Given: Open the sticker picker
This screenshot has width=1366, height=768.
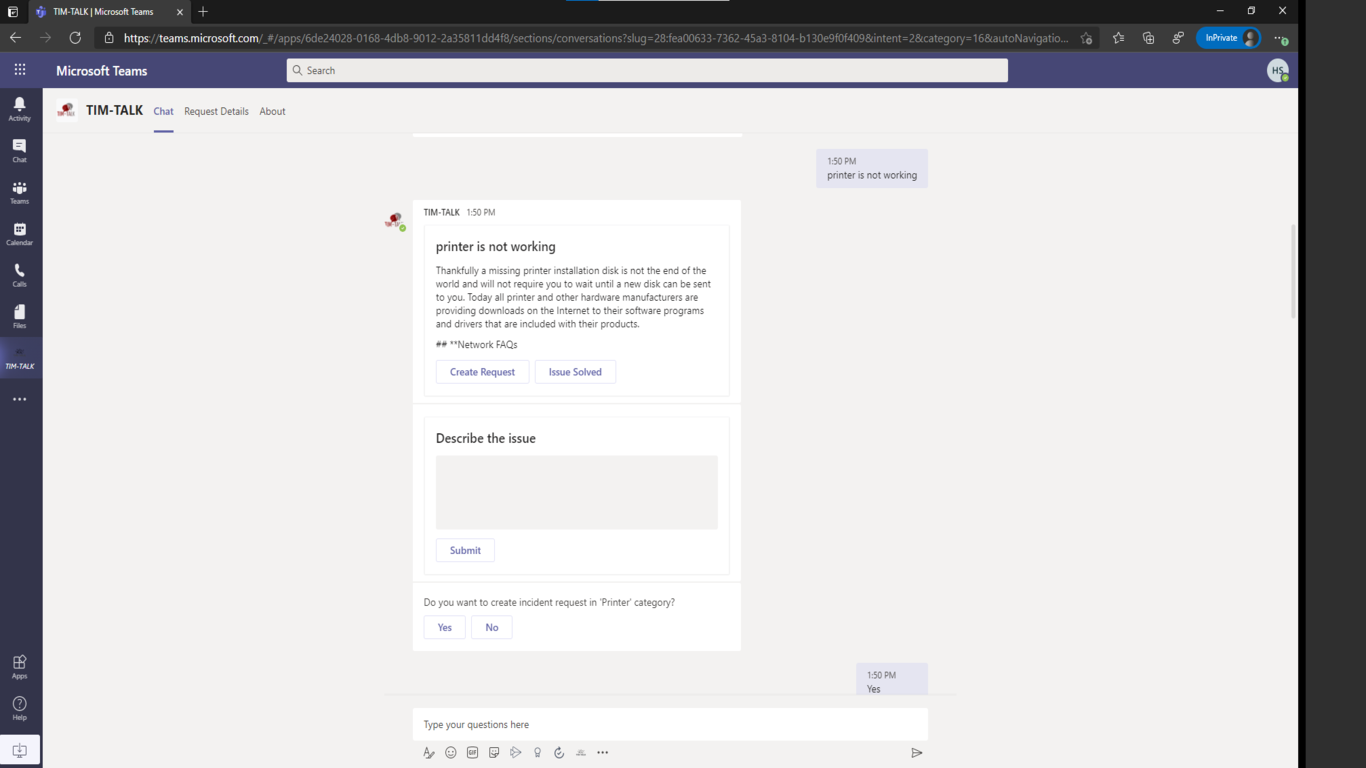Looking at the screenshot, I should click(494, 753).
